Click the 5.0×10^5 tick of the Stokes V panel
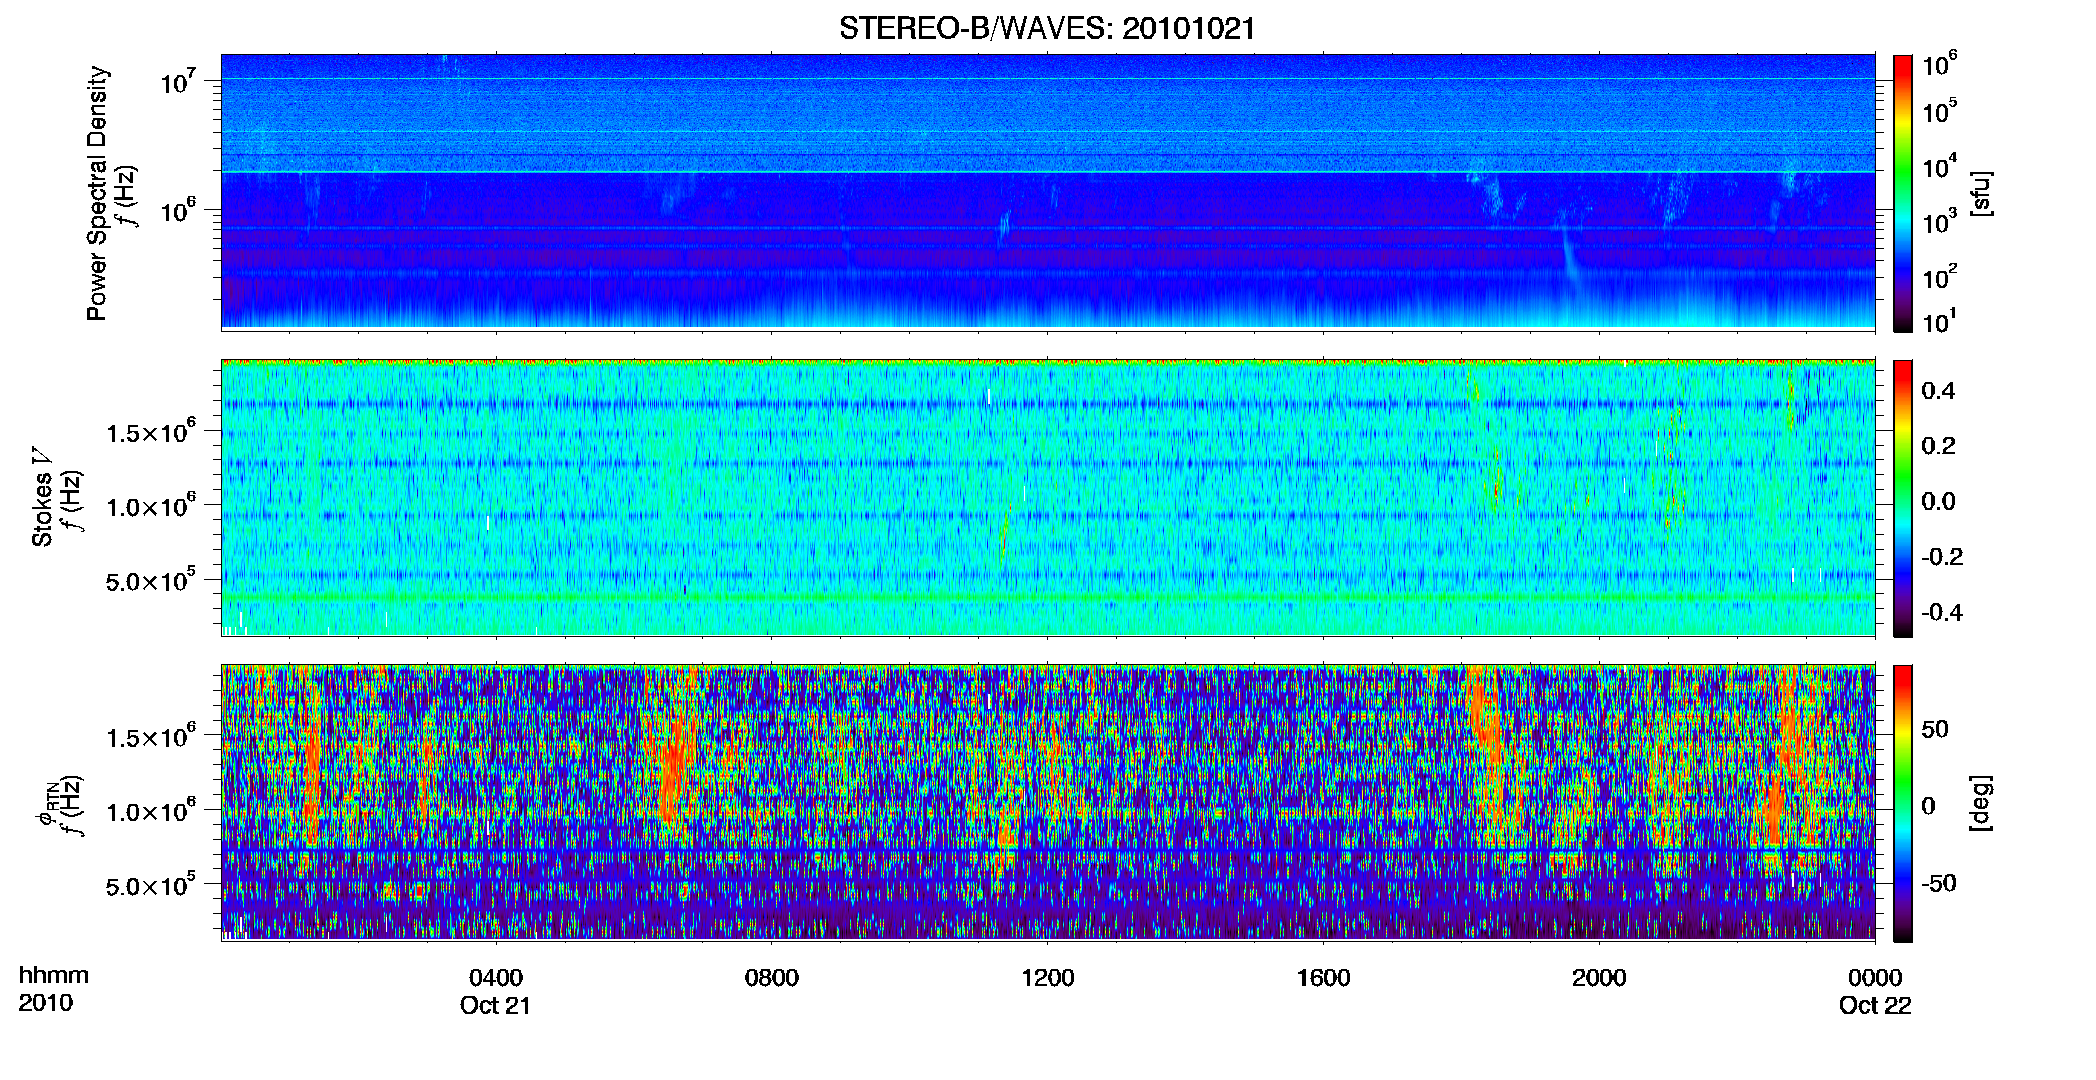The image size is (2096, 1080). [150, 580]
